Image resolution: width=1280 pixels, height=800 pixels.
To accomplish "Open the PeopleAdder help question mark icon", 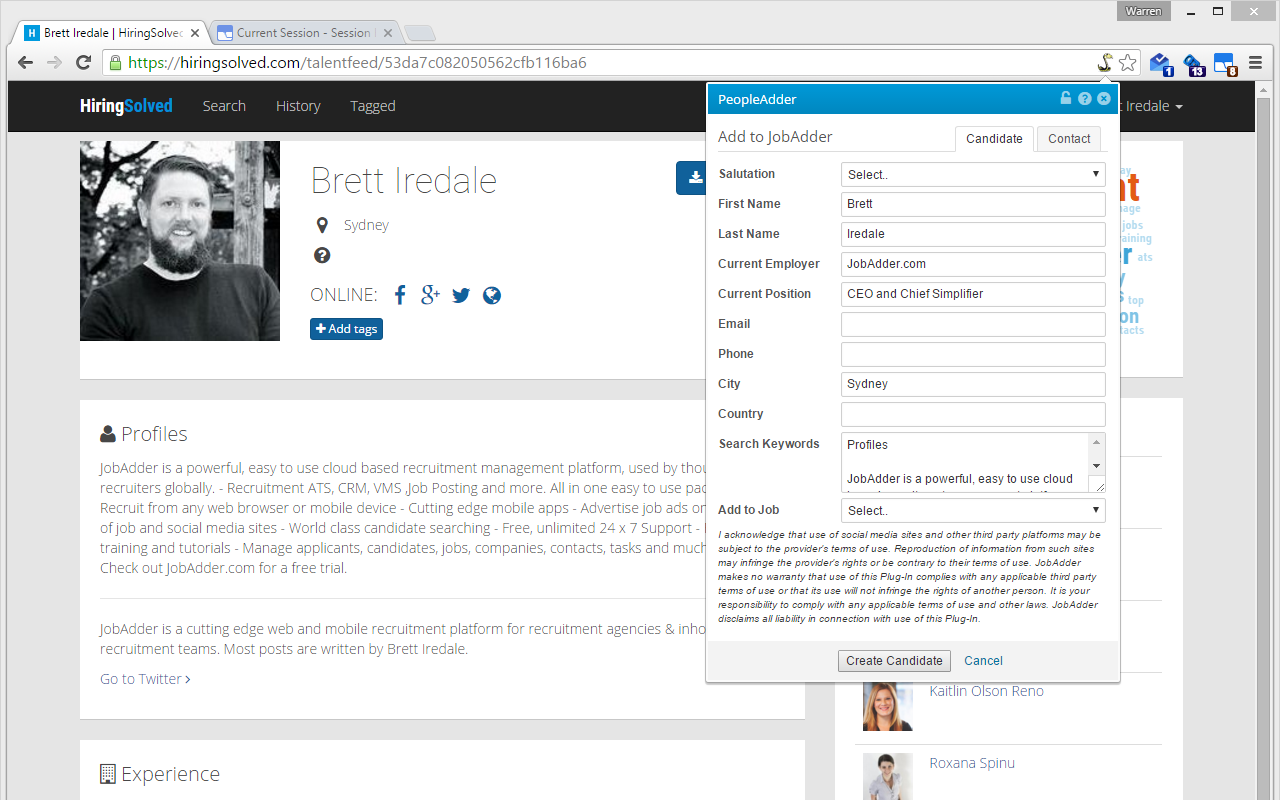I will coord(1084,98).
